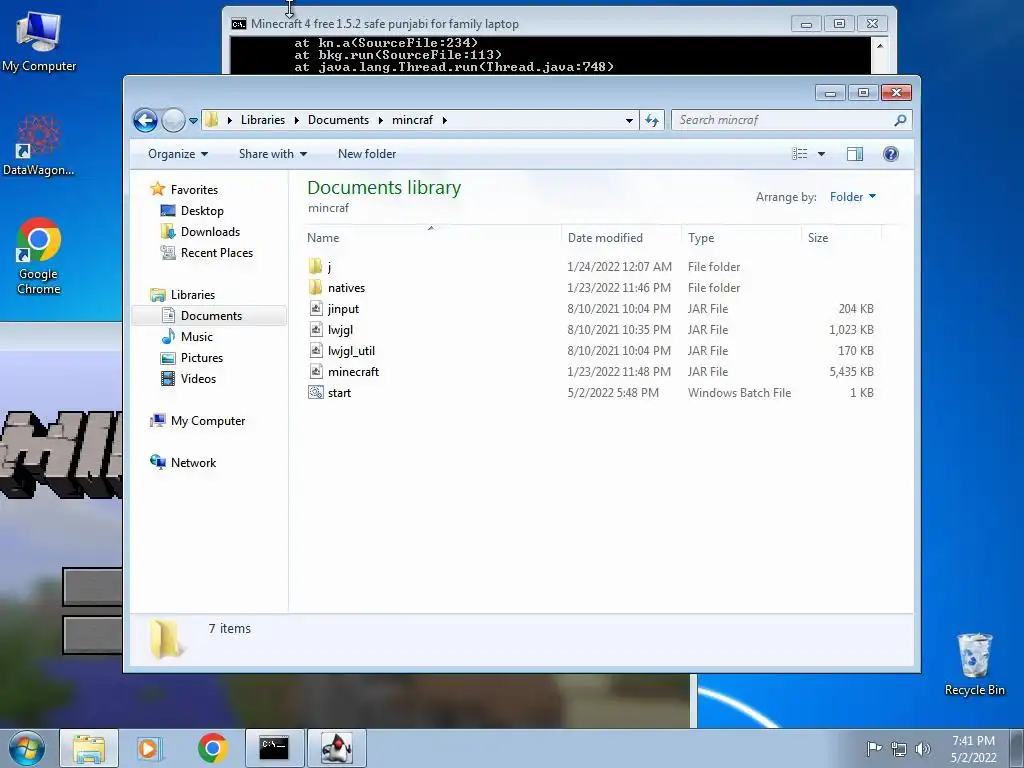The image size is (1024, 768).
Task: Select the lwjgl_util JAR file
Action: 351,351
